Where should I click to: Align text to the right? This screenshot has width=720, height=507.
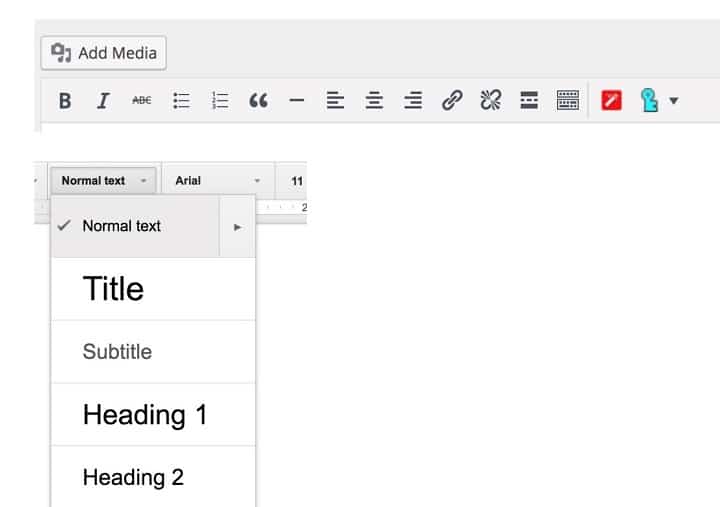coord(412,100)
